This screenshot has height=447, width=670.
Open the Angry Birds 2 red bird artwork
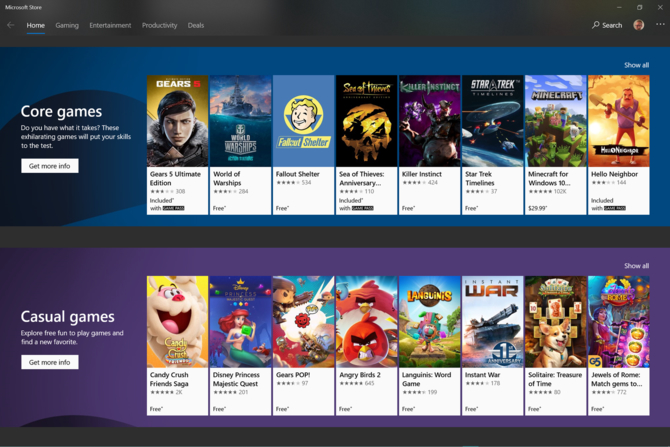(367, 322)
